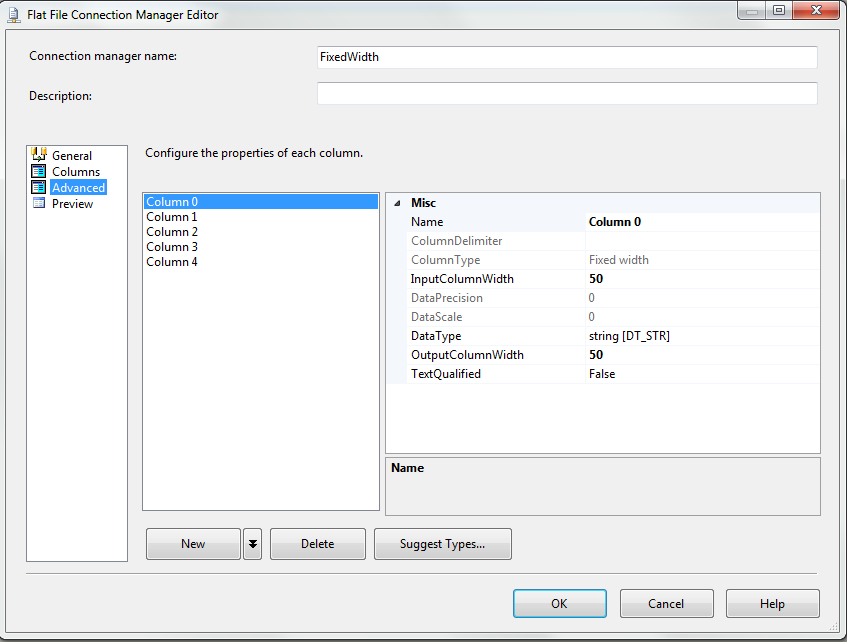Select the General page icon
Viewport: 847px width, 642px height.
pos(41,155)
